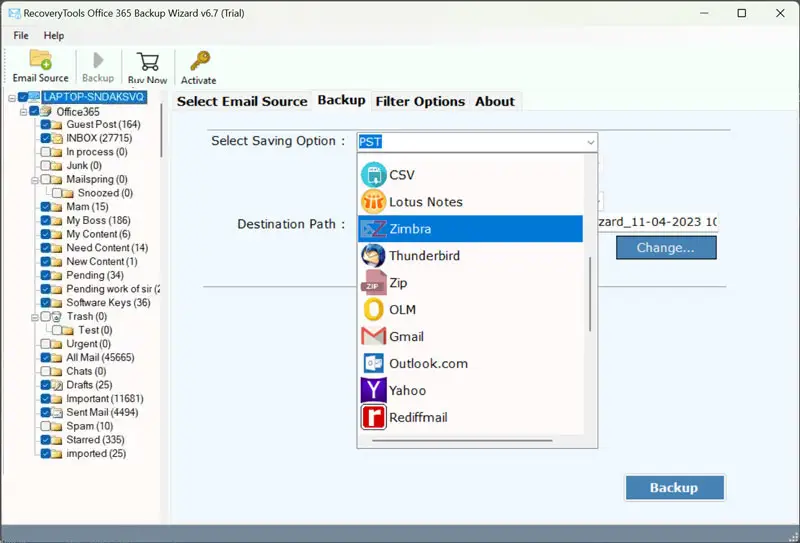The height and width of the screenshot is (543, 800).
Task: Select the Gmail icon
Action: pos(373,336)
